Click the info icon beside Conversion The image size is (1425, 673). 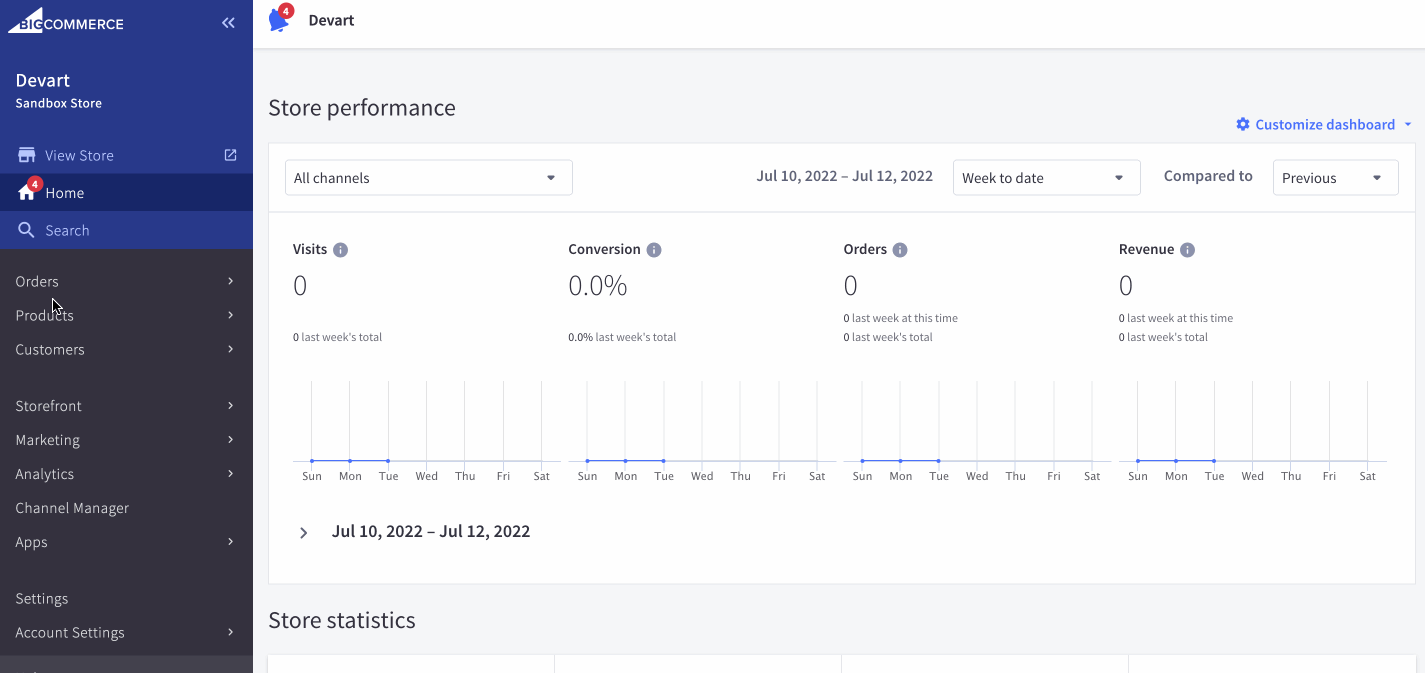(x=654, y=250)
